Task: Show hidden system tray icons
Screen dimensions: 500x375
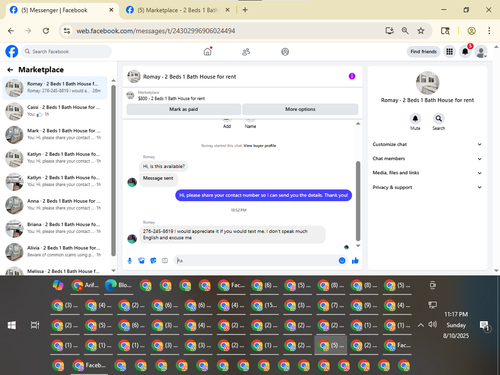Action: pos(421,325)
